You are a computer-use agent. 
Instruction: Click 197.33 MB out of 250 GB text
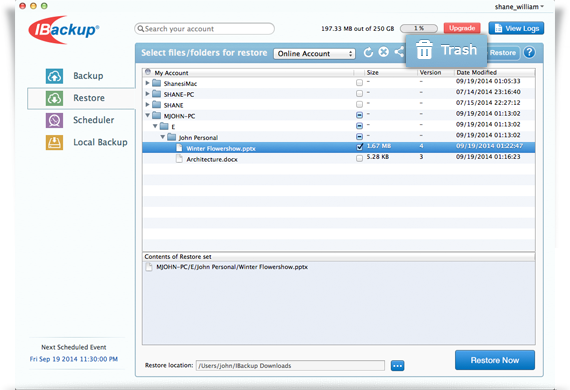click(357, 29)
